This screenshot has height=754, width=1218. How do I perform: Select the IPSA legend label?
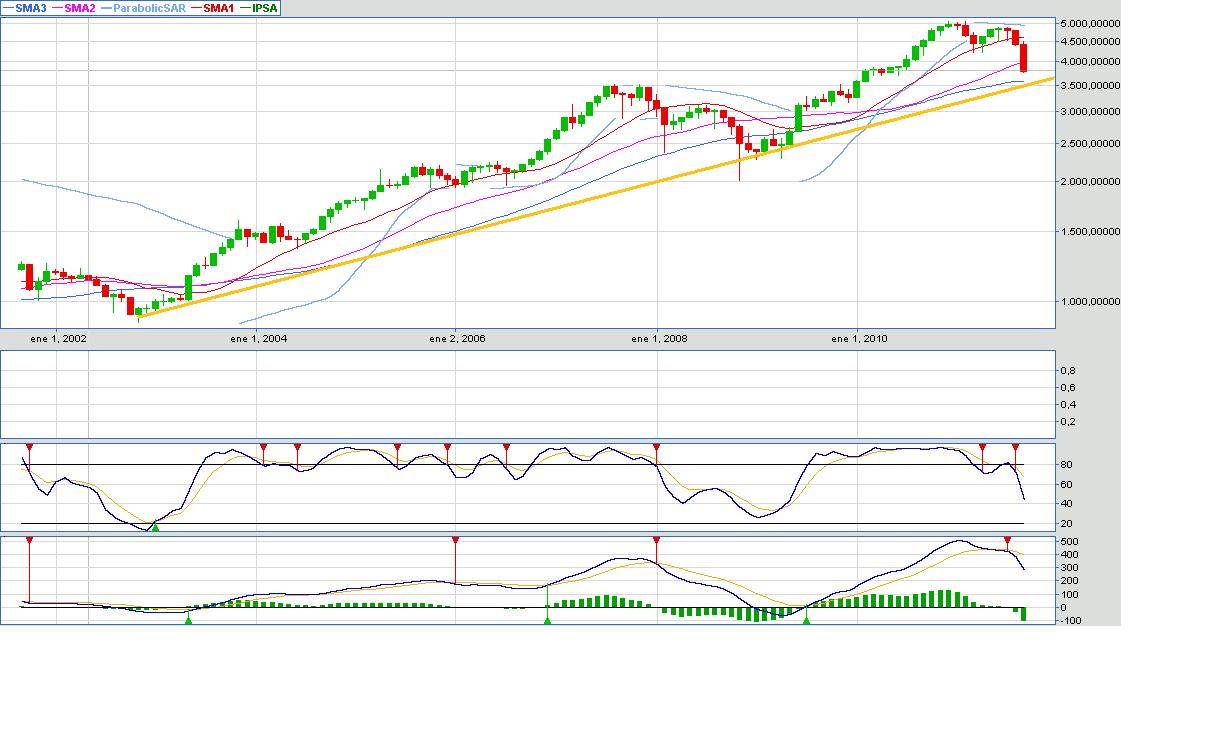click(264, 8)
